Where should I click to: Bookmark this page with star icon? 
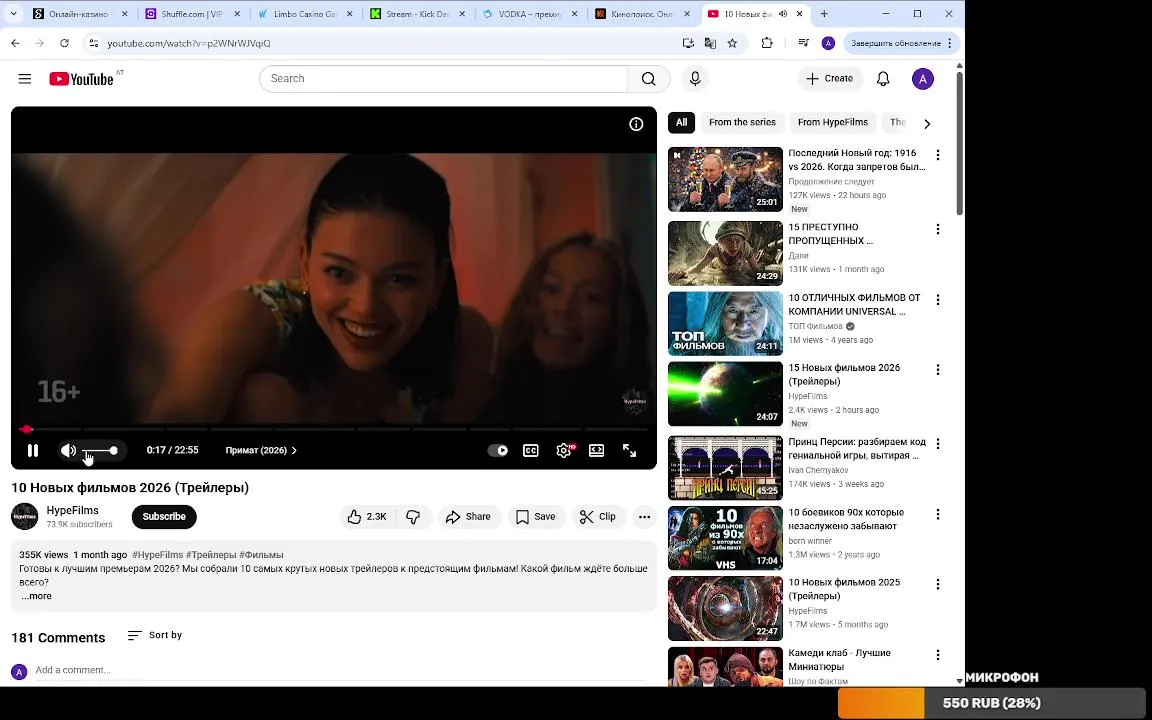pos(732,43)
